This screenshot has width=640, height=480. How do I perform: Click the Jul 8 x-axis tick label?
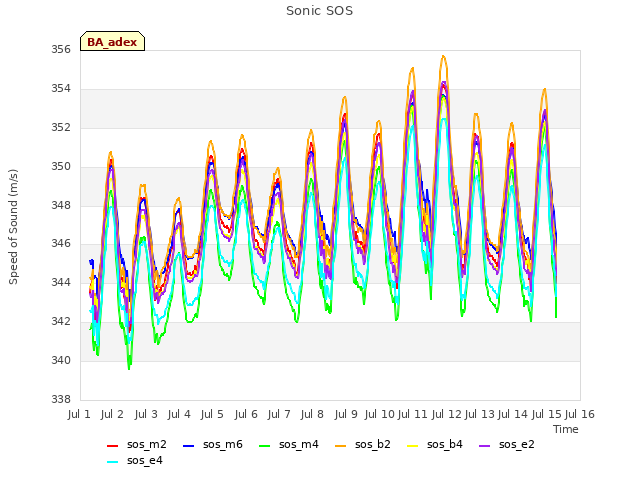[312, 414]
